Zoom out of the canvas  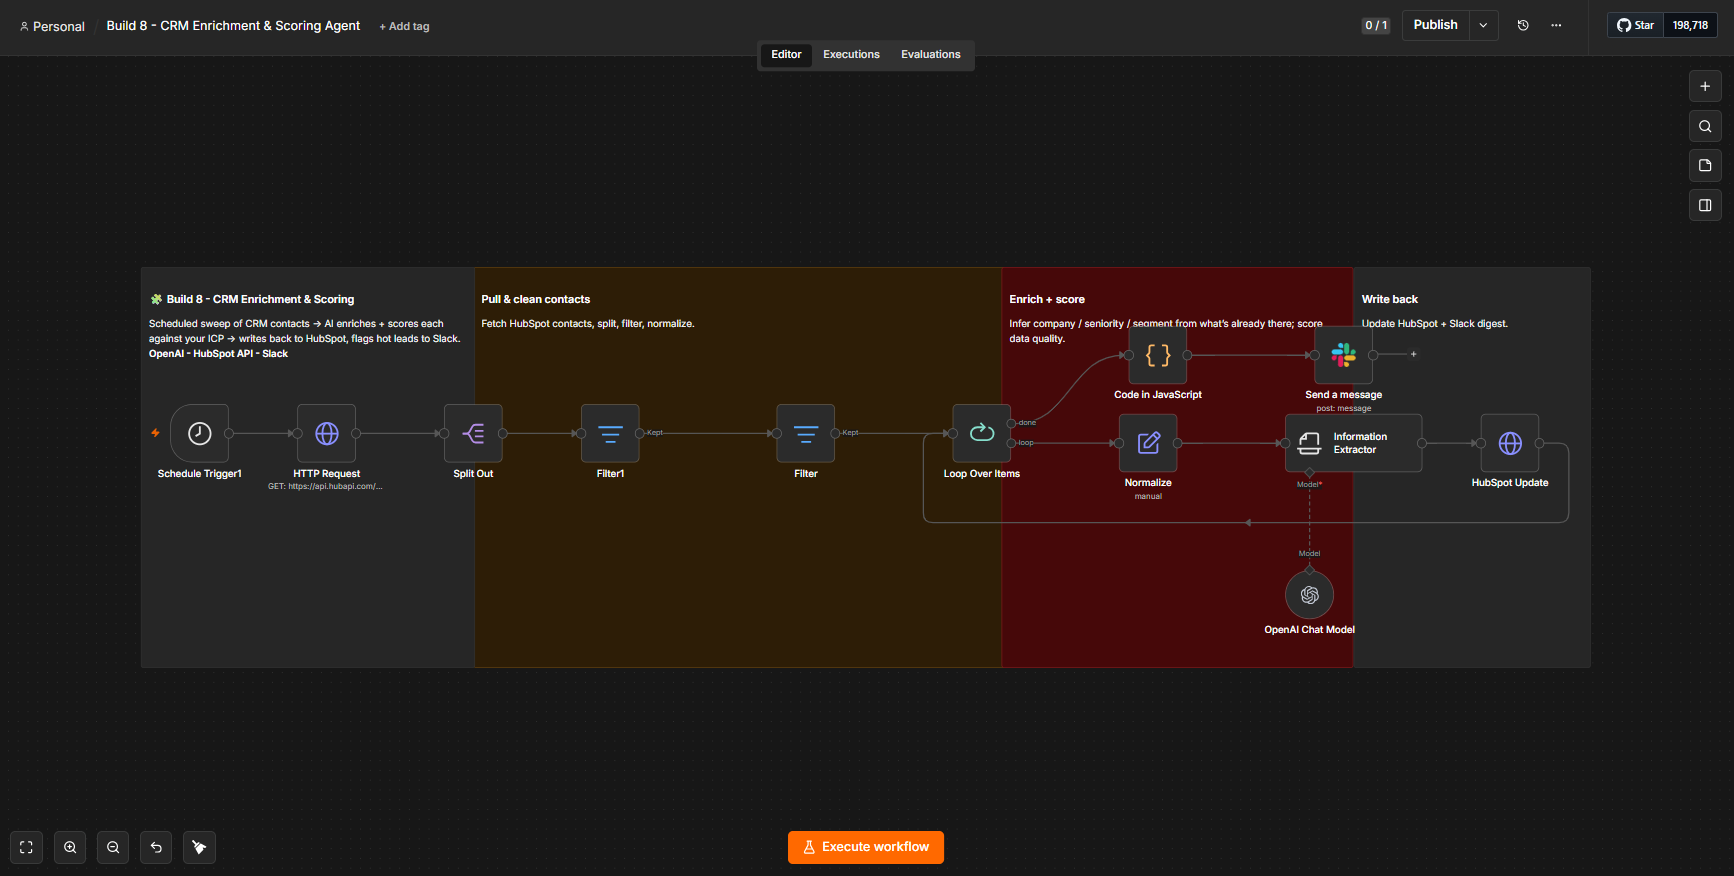113,847
